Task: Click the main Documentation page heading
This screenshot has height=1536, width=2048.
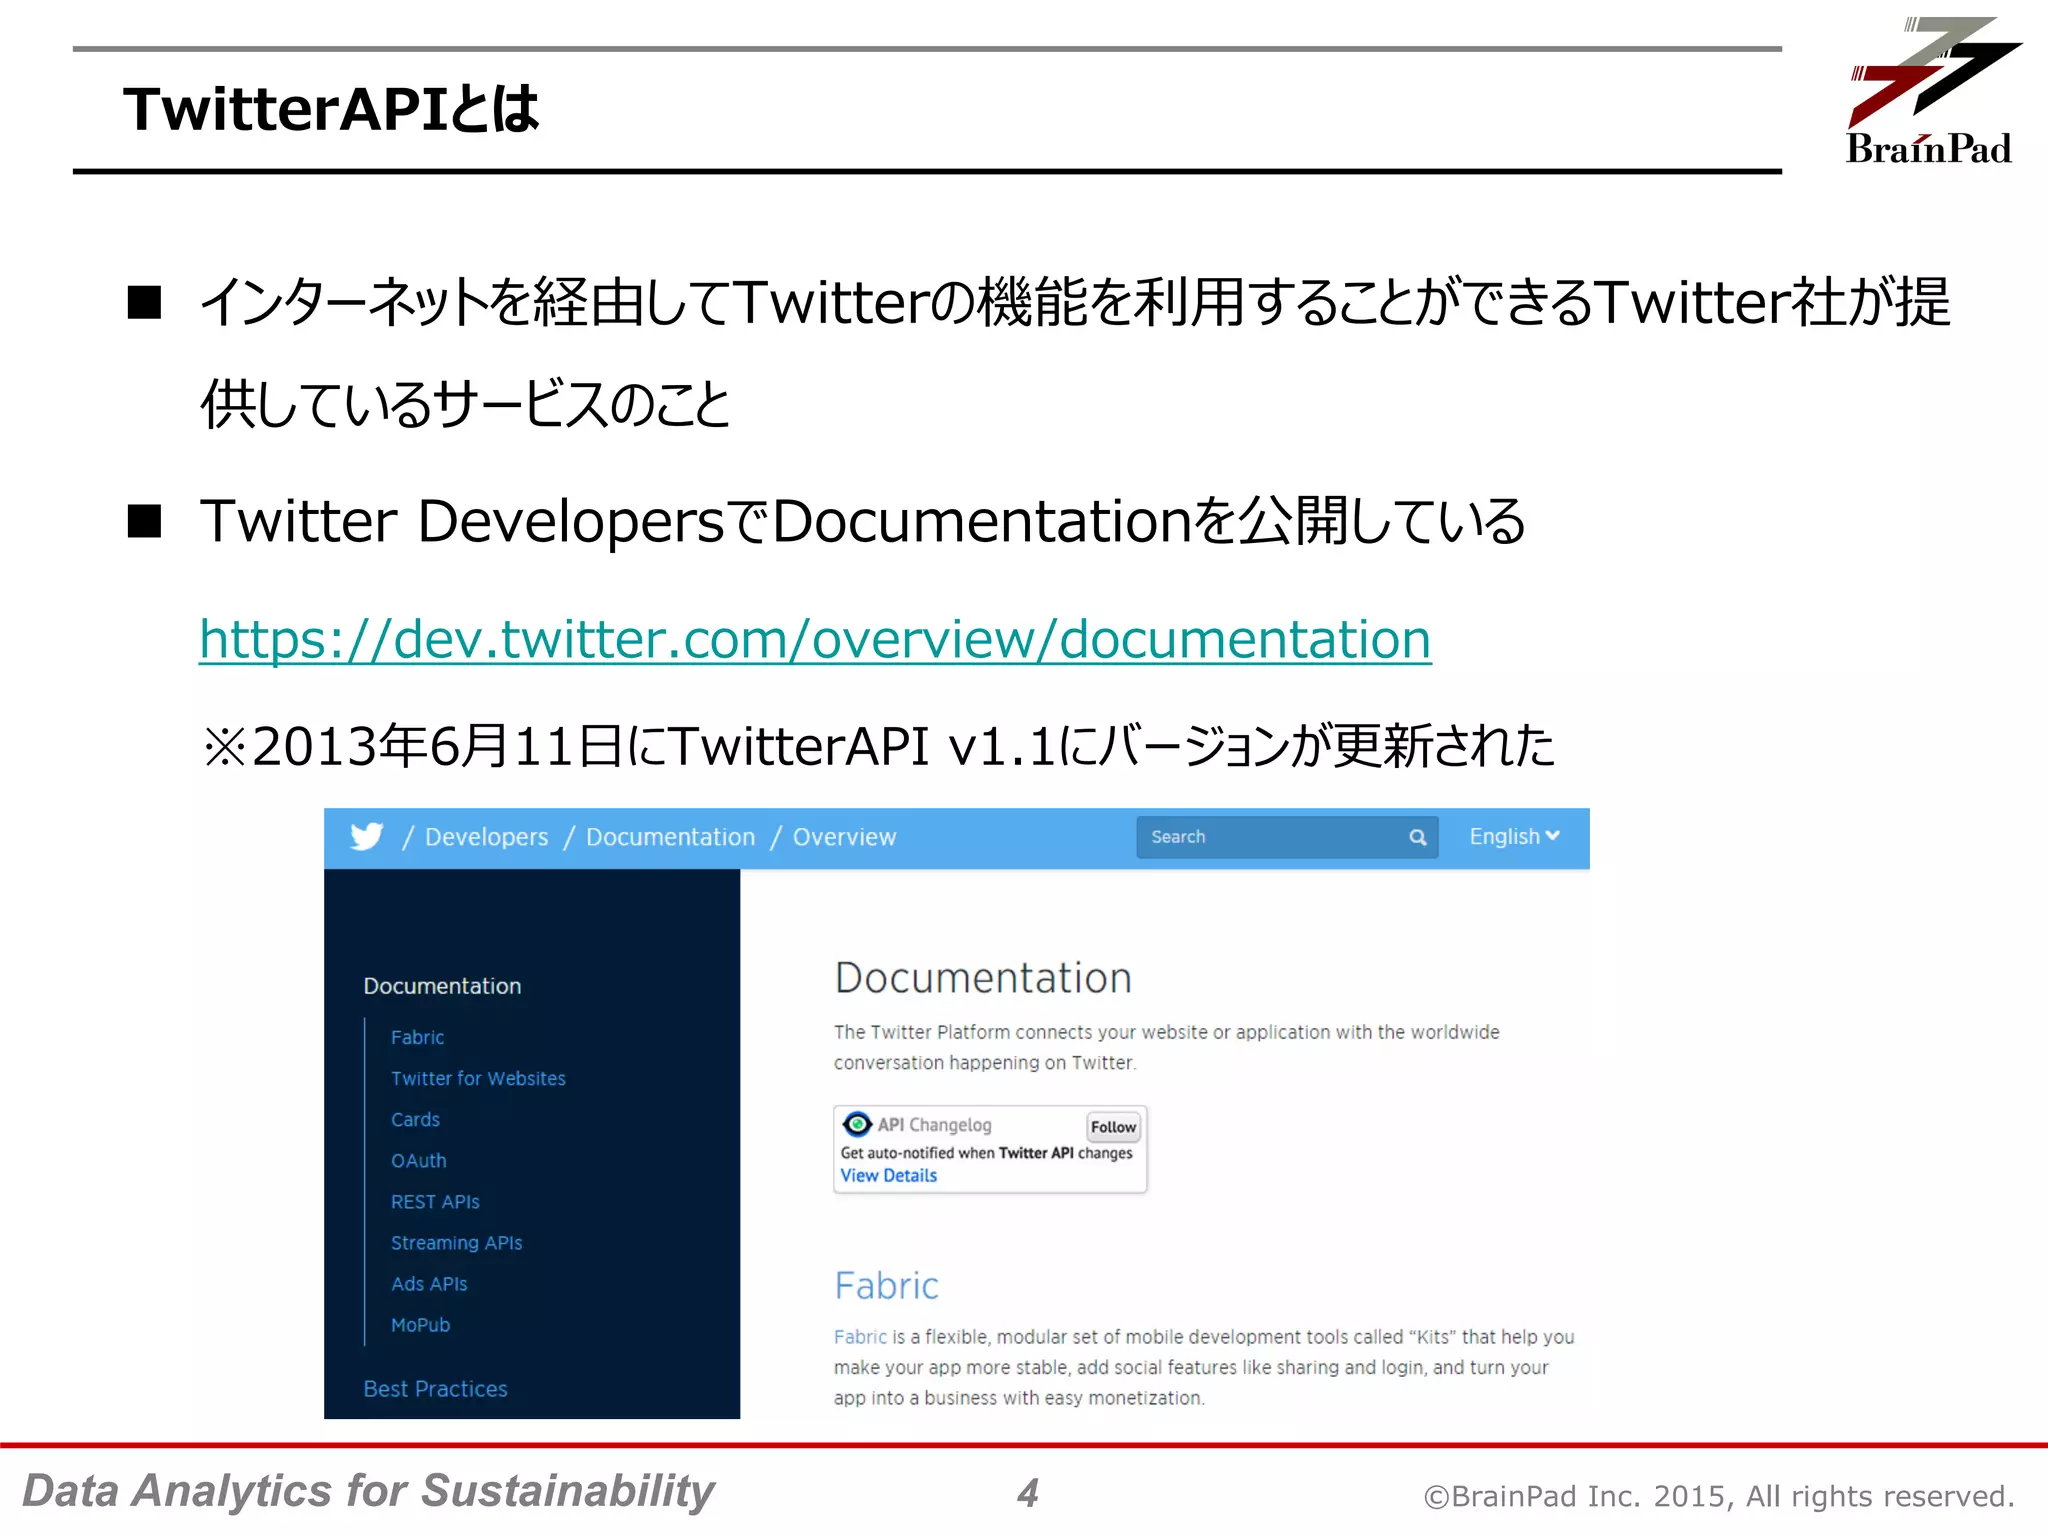Action: [983, 978]
